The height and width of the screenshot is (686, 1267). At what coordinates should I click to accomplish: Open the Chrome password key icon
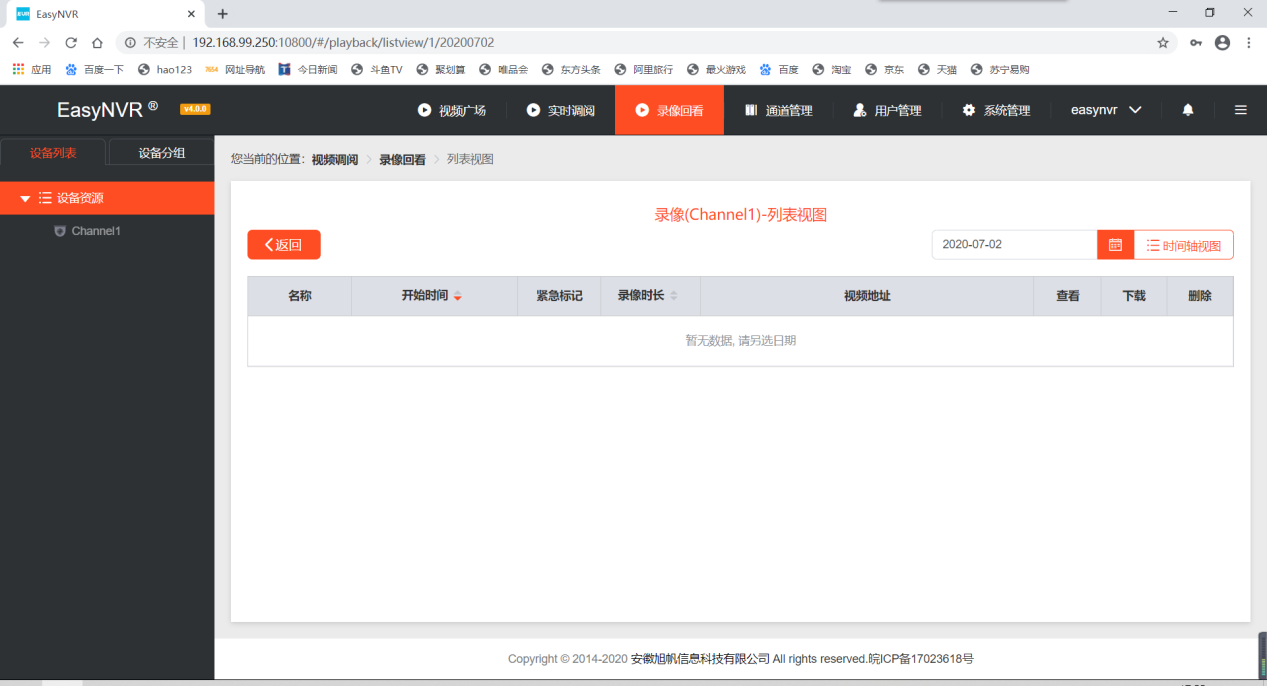click(x=1196, y=43)
